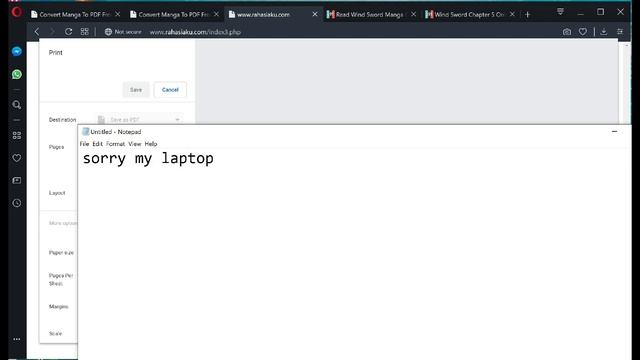The width and height of the screenshot is (640, 360).
Task: Open sidebar setup three-dots menu
Action: (17, 339)
